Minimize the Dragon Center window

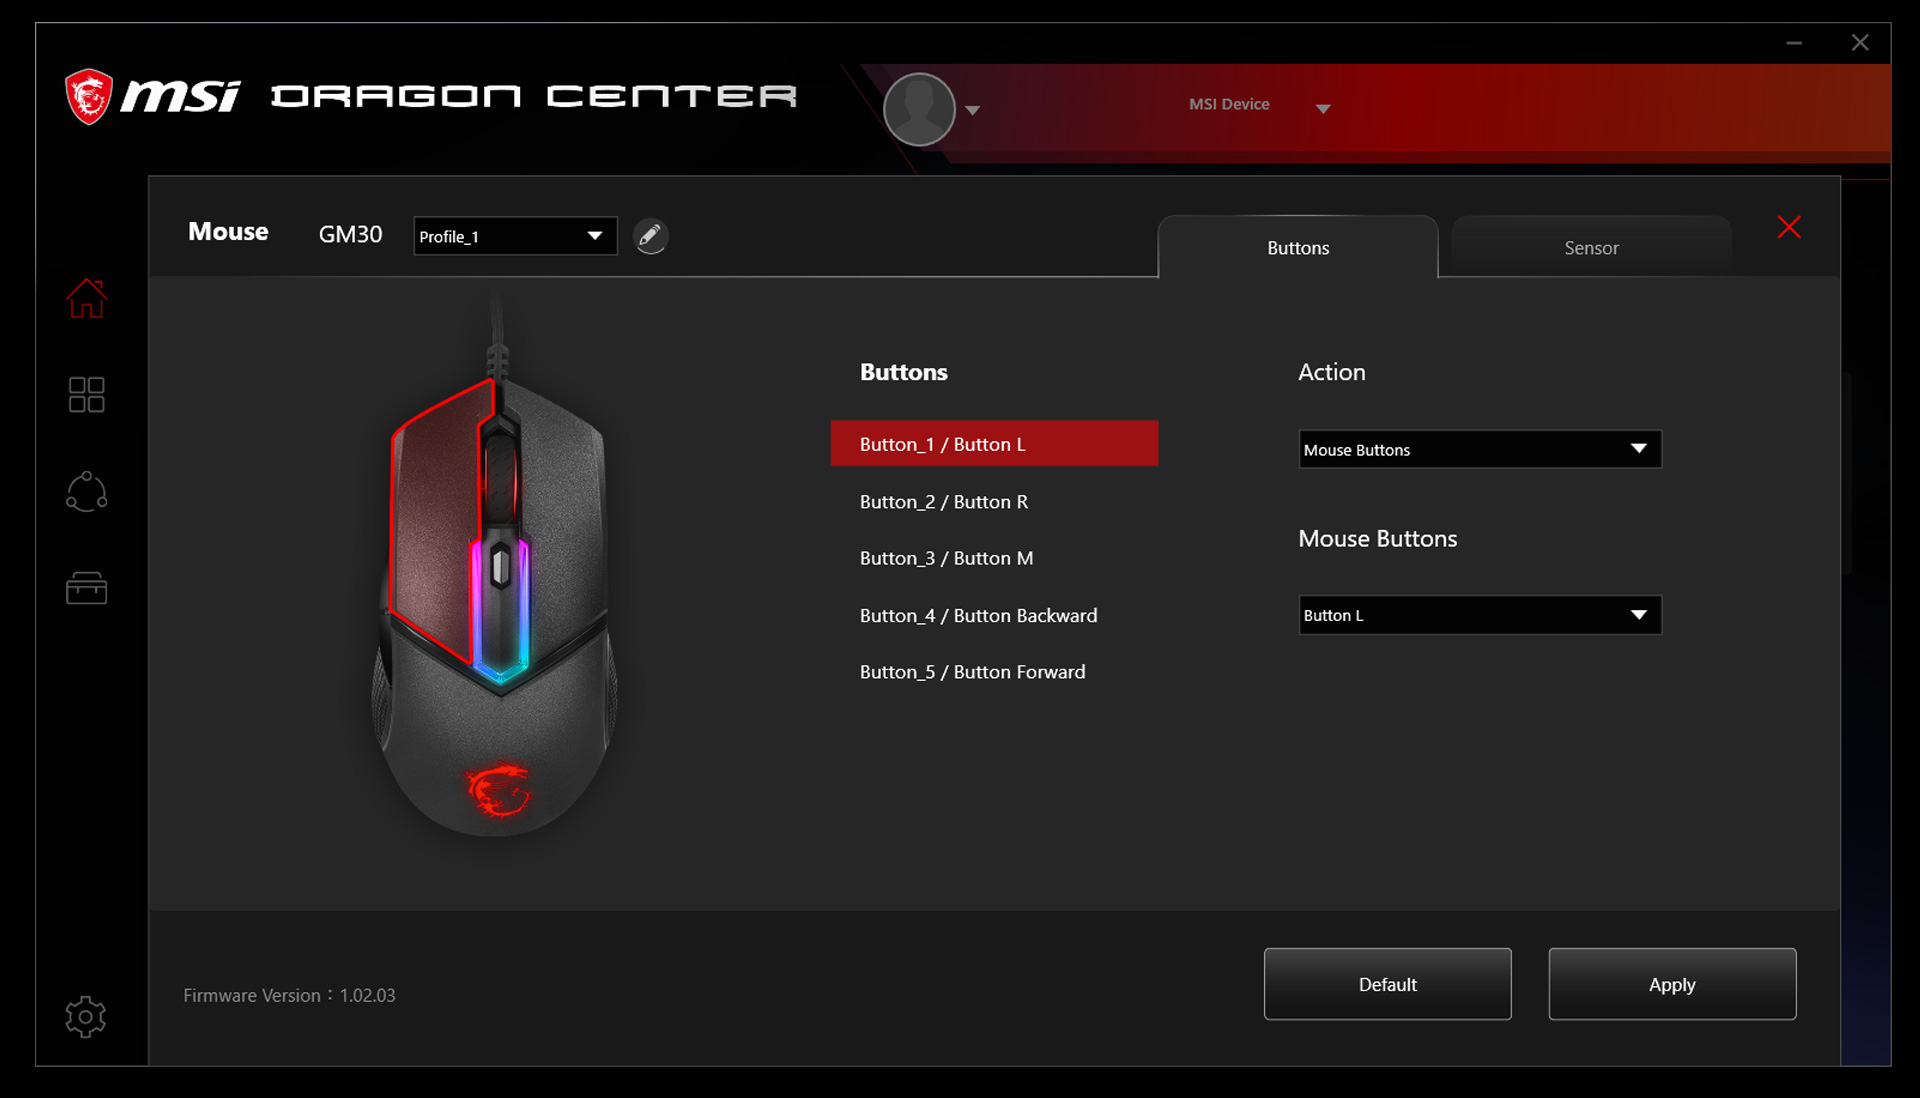(x=1794, y=43)
